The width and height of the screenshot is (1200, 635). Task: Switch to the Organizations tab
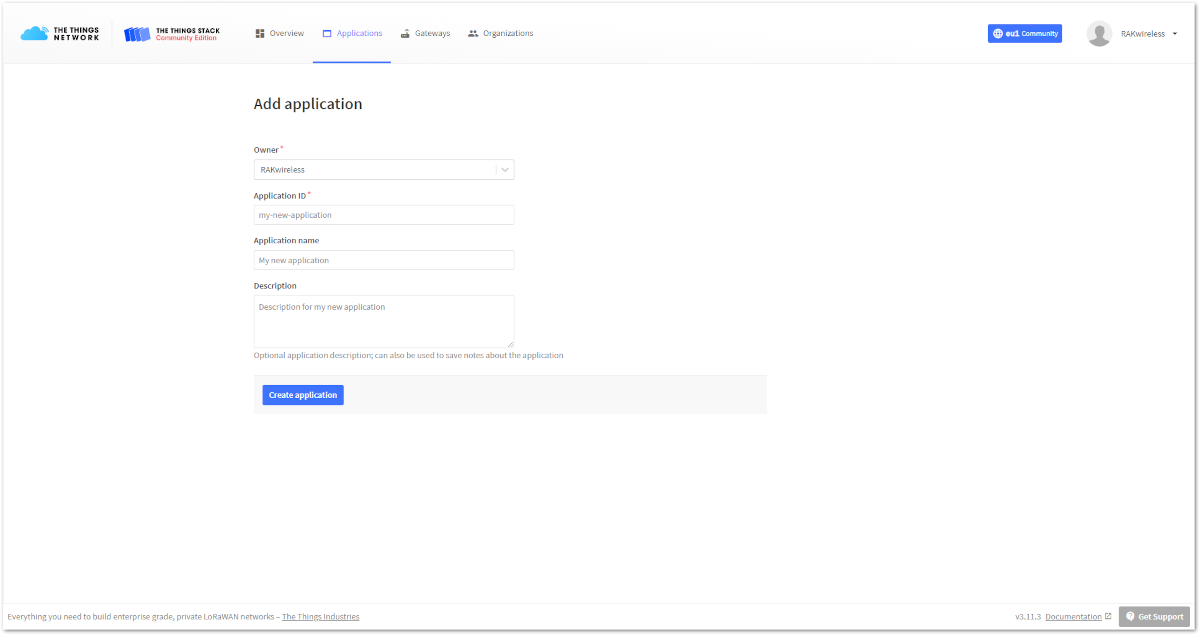click(x=500, y=33)
